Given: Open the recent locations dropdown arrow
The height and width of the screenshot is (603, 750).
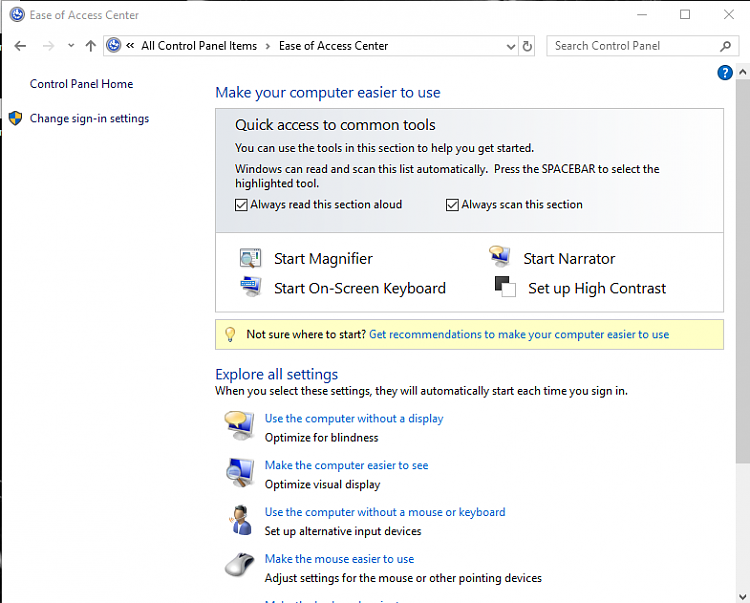Looking at the screenshot, I should click(x=70, y=46).
